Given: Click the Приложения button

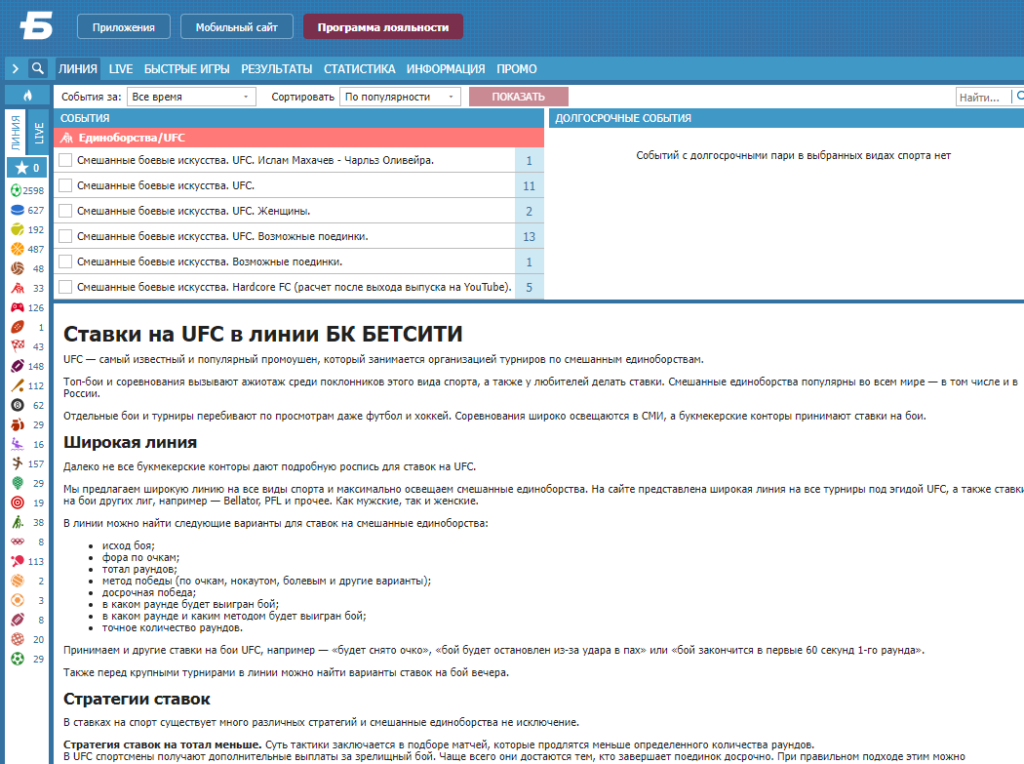Looking at the screenshot, I should (x=123, y=27).
